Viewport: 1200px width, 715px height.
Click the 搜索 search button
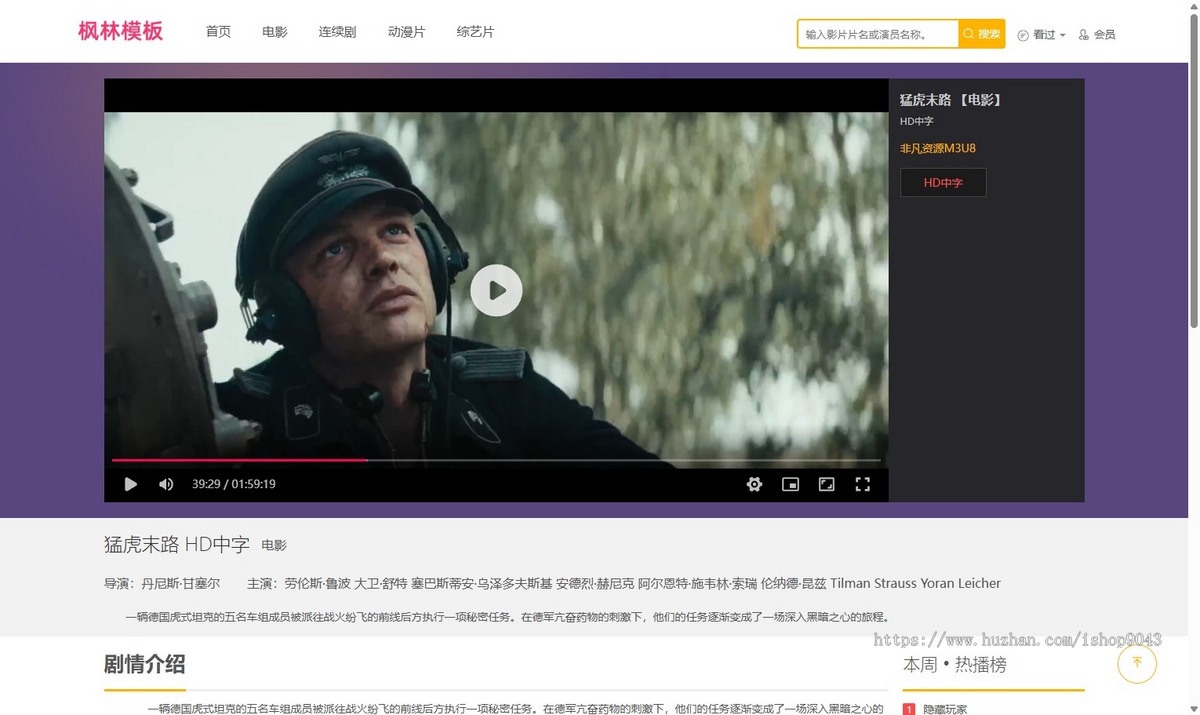981,34
